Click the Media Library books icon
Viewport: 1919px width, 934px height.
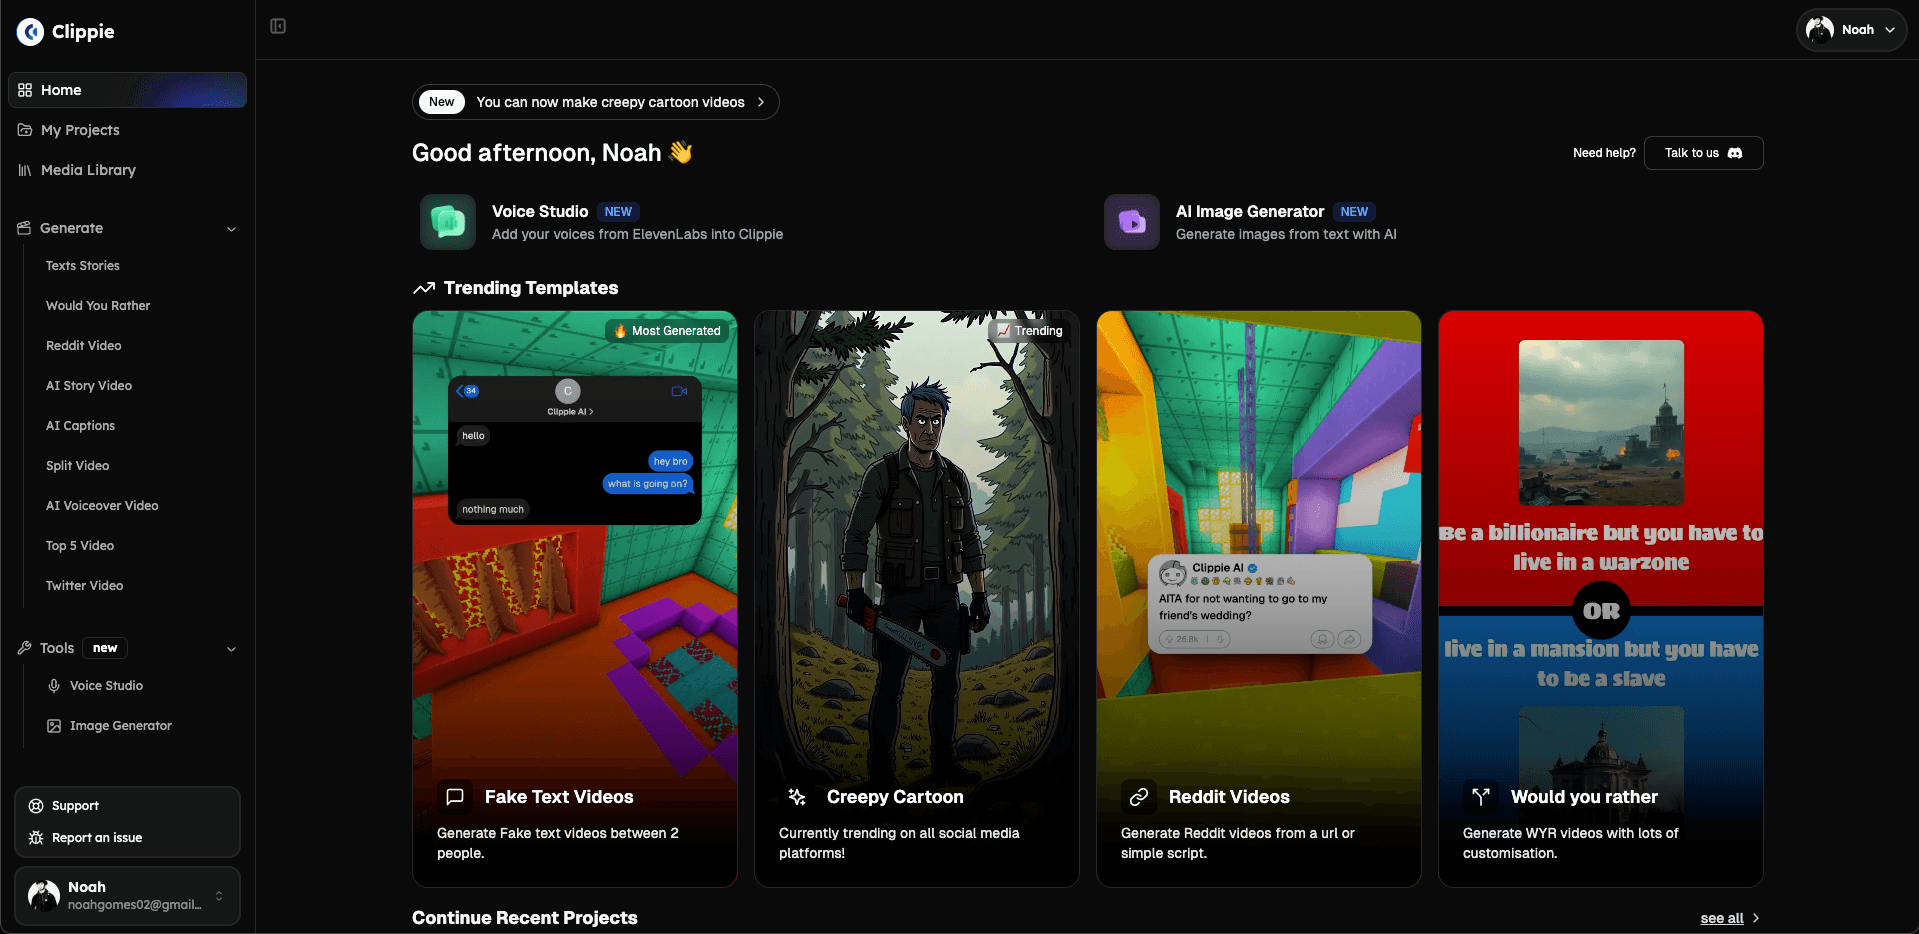[25, 170]
